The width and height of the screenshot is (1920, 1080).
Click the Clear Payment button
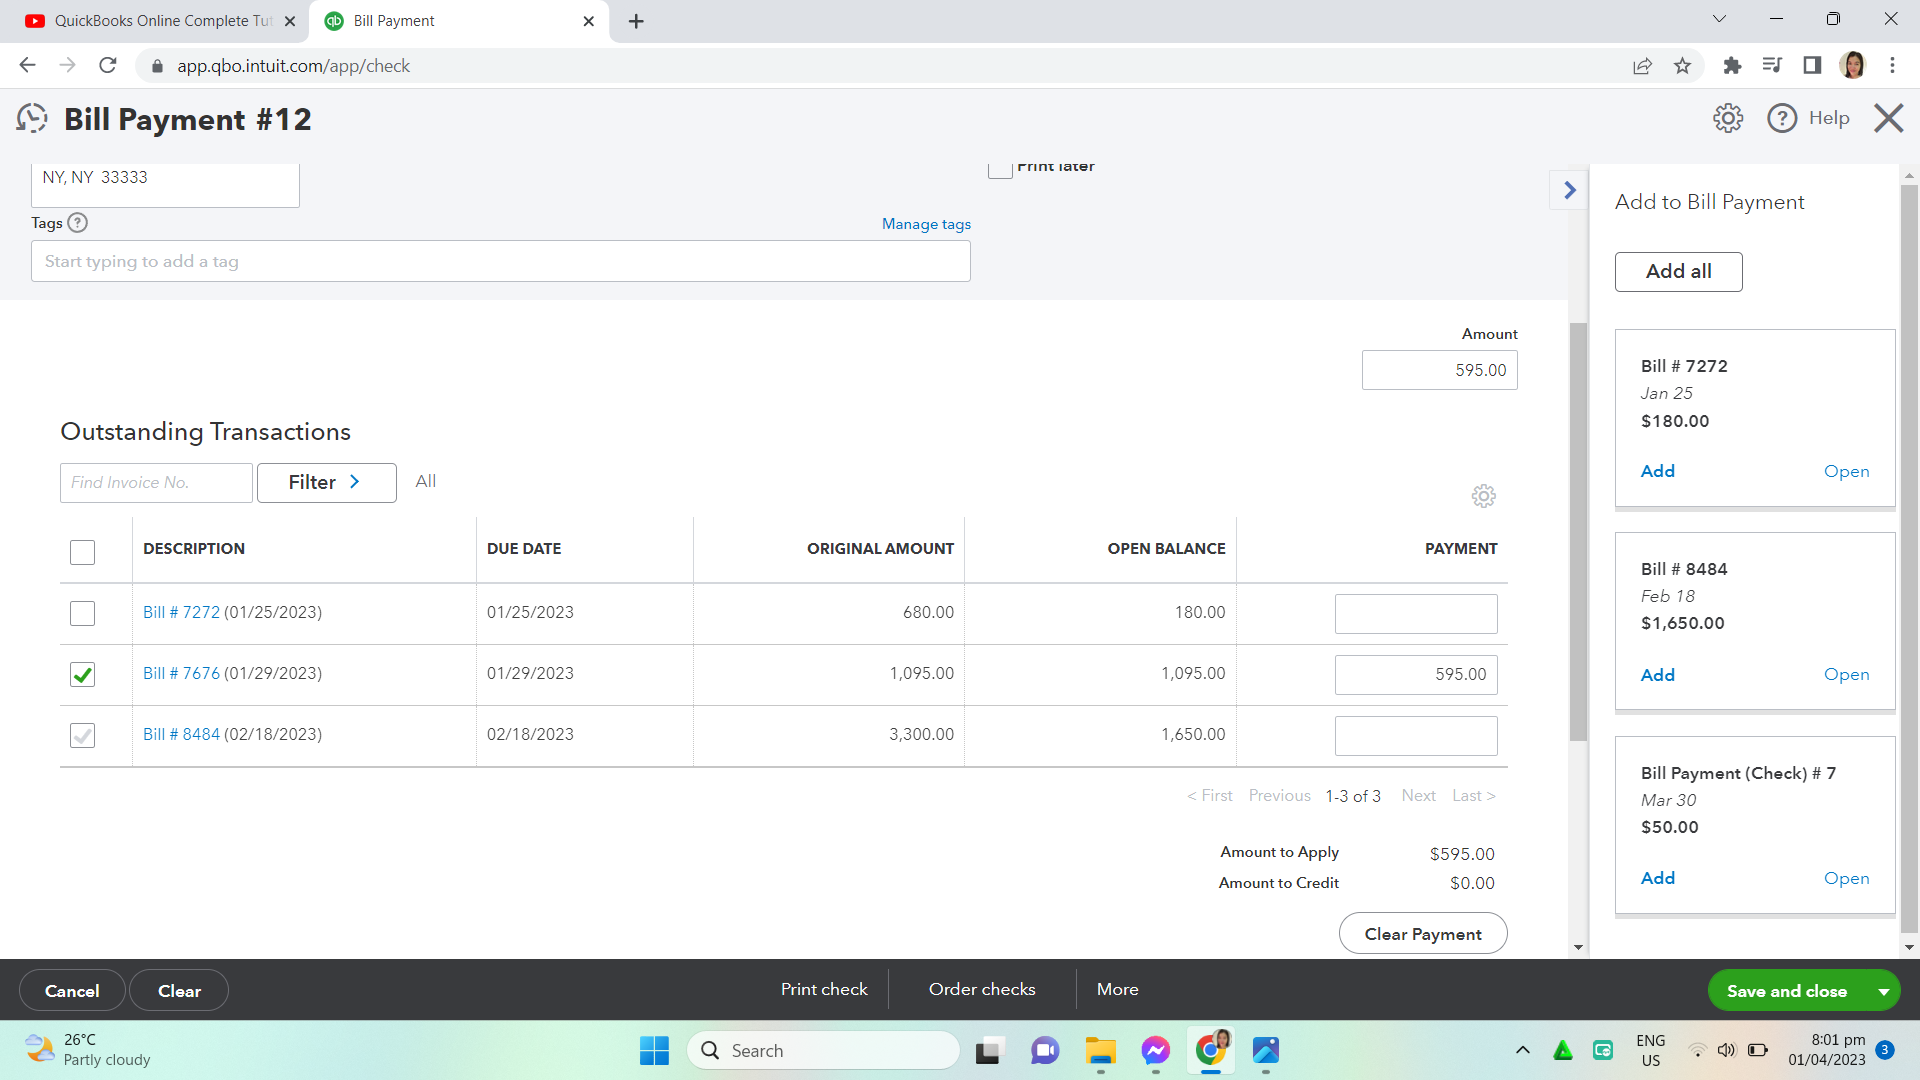(x=1423, y=933)
